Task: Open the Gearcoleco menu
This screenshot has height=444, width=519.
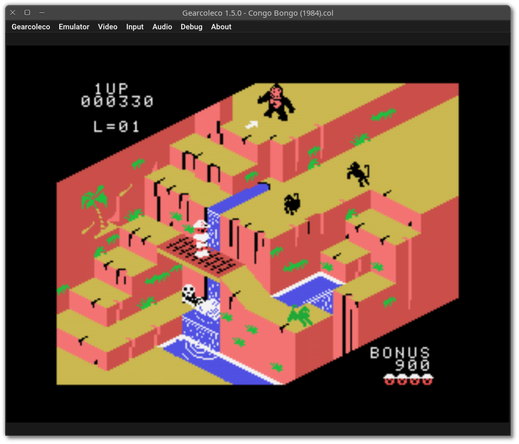Action: (x=31, y=27)
